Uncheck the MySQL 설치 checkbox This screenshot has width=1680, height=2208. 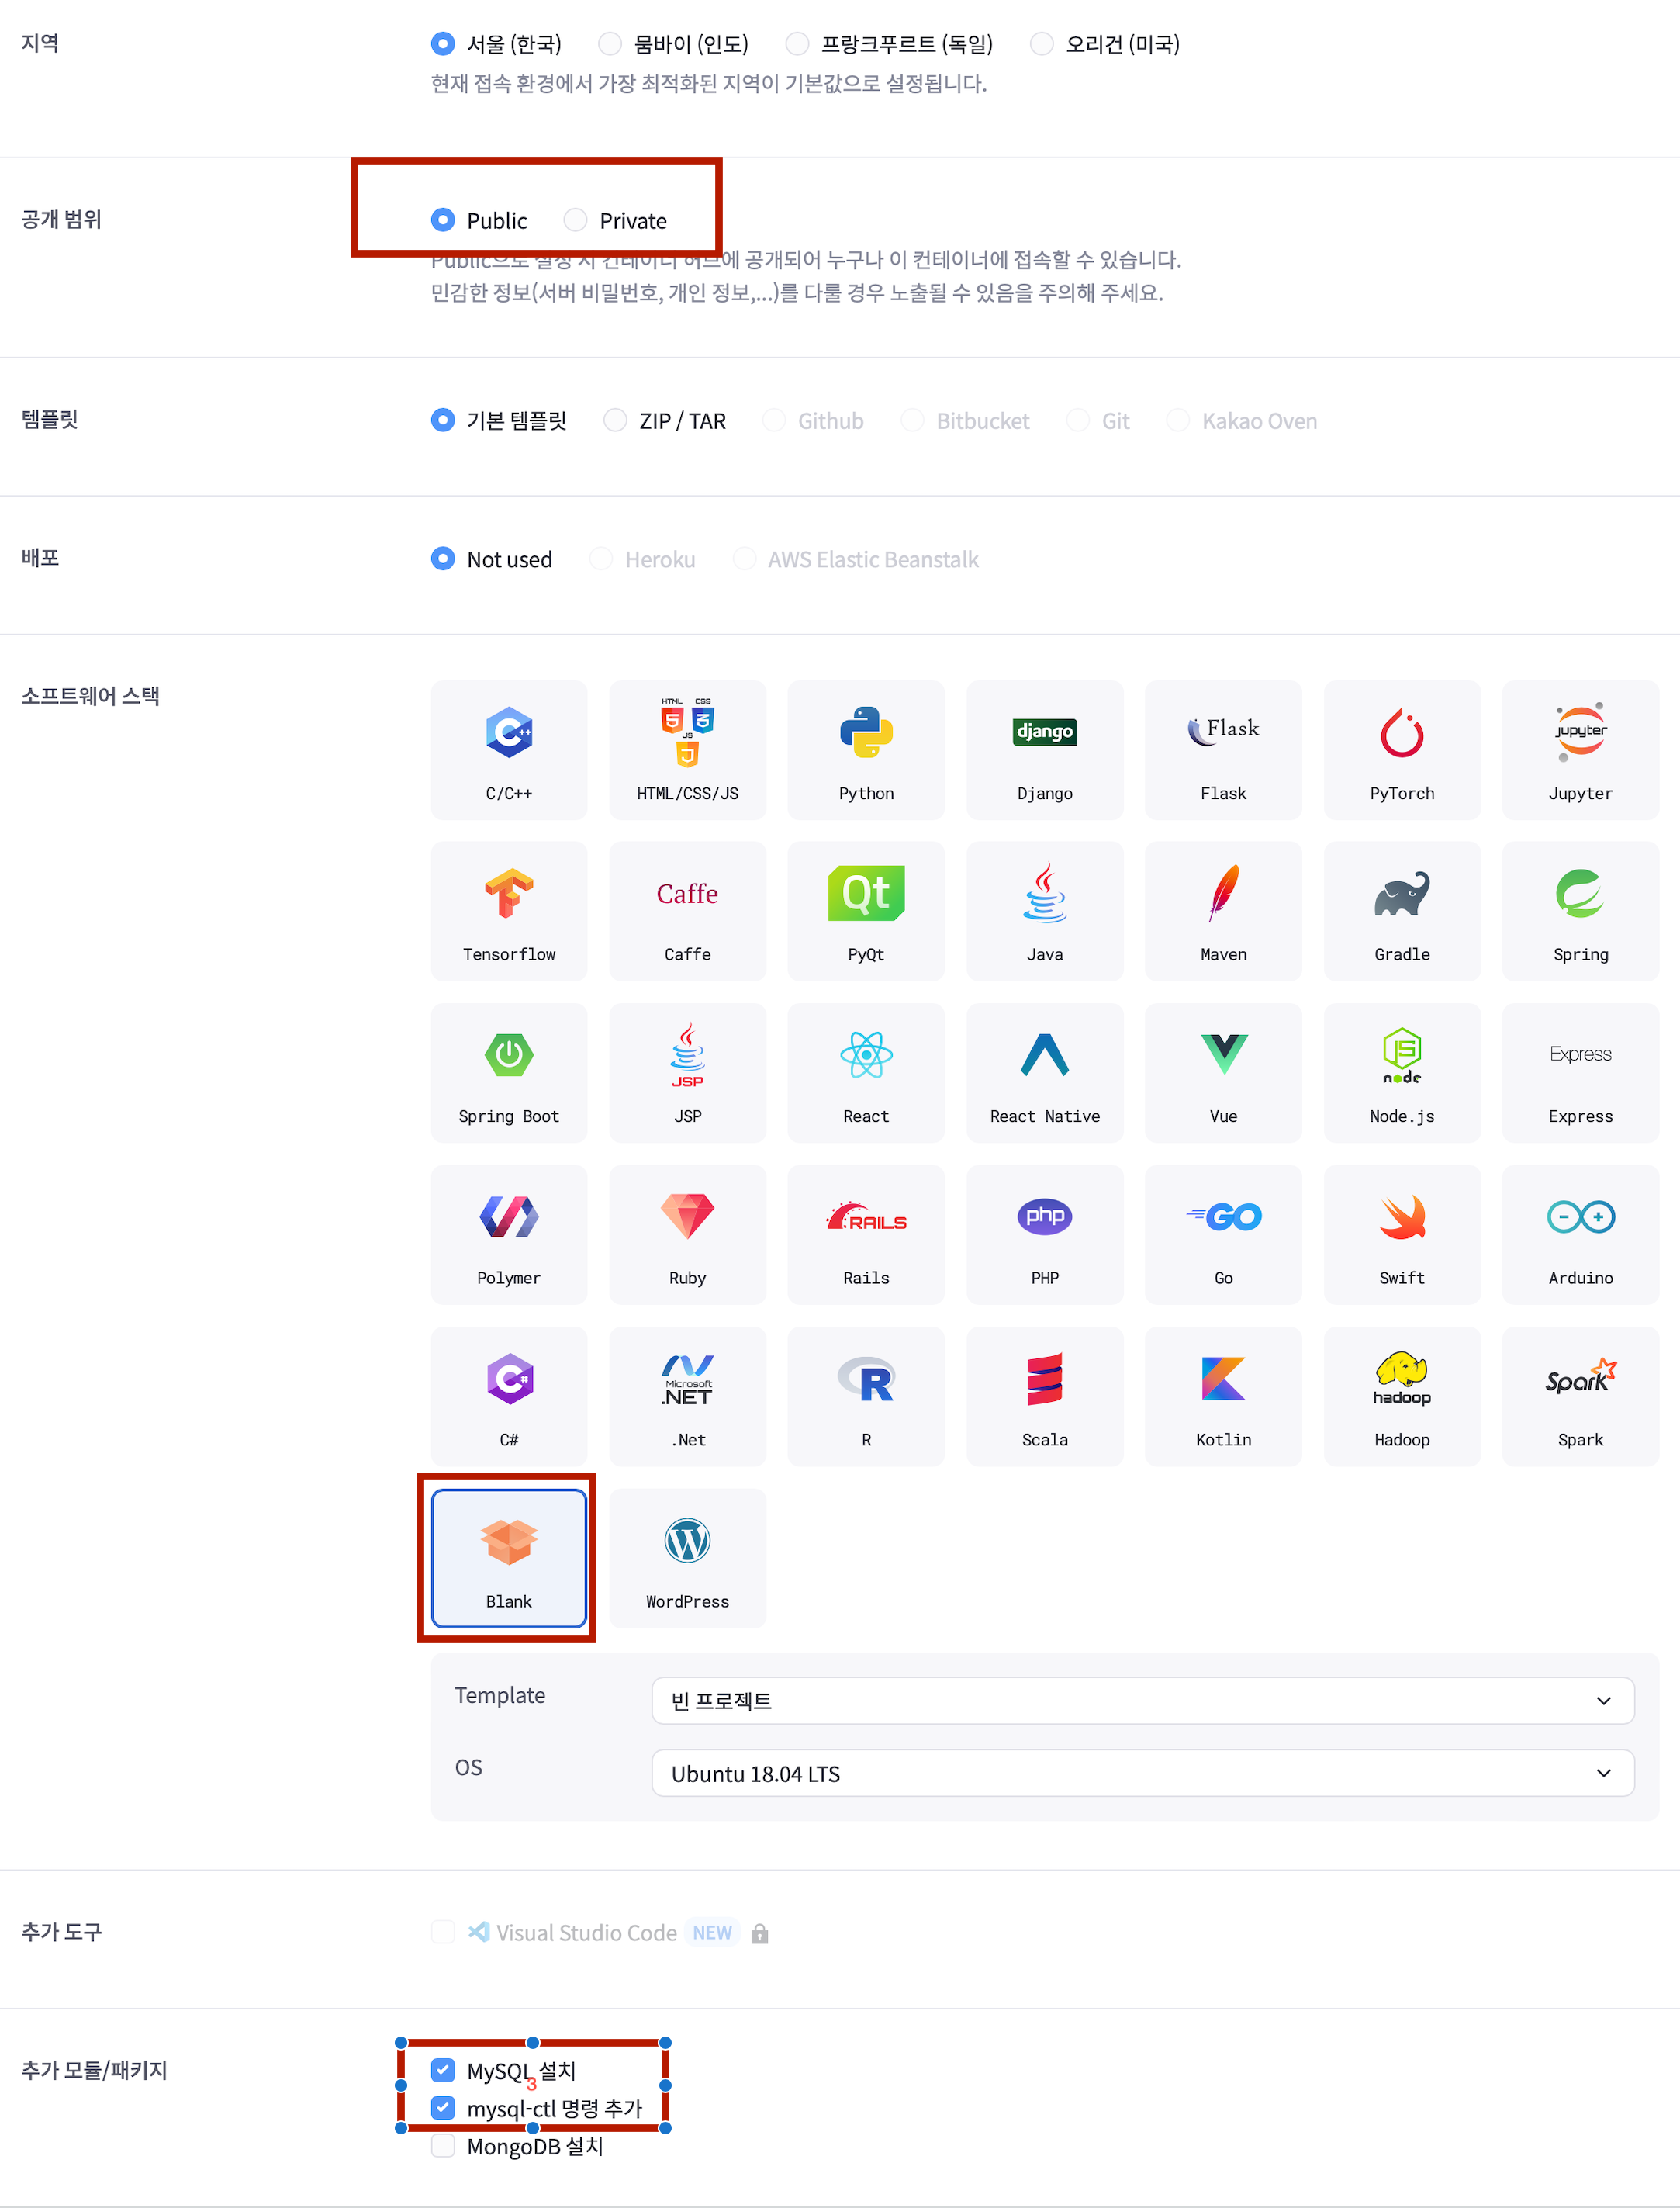pyautogui.click(x=443, y=2070)
